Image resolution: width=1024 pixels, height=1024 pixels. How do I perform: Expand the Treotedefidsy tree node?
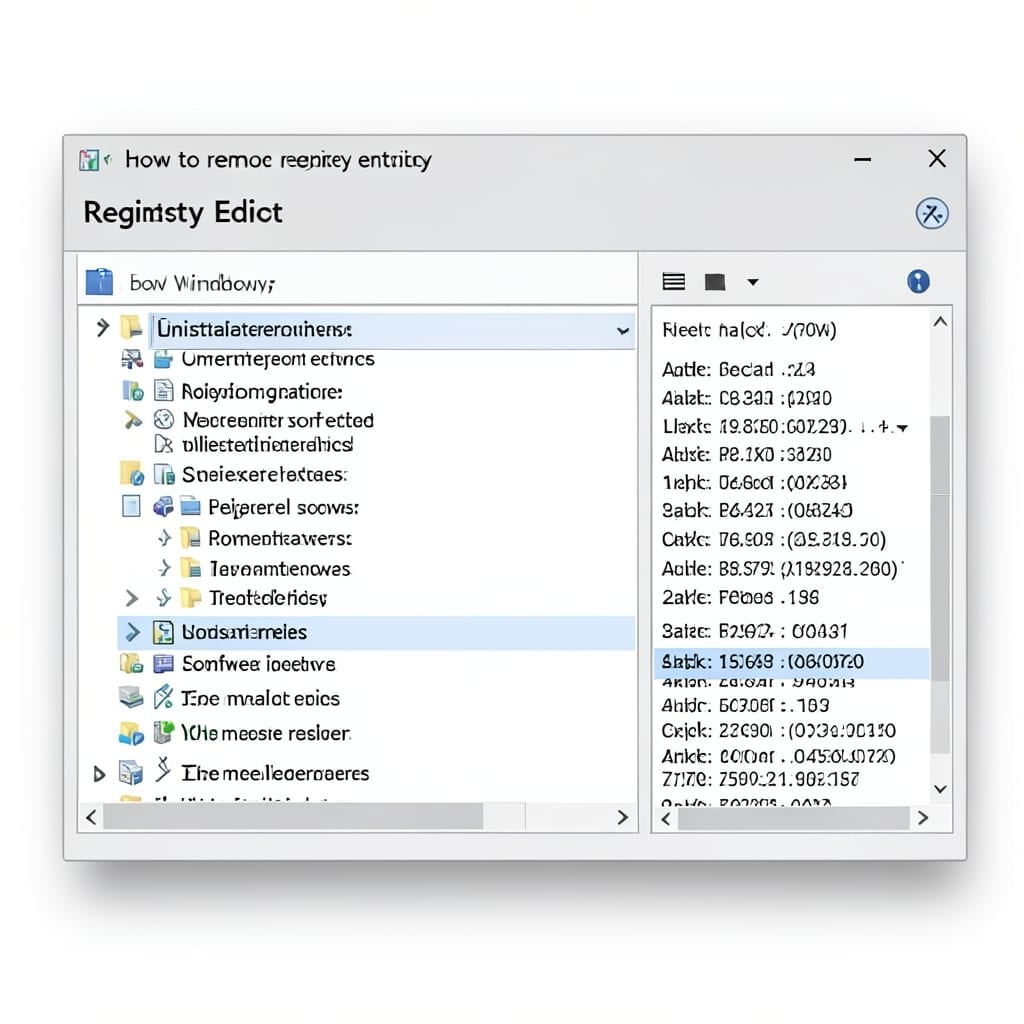[132, 598]
